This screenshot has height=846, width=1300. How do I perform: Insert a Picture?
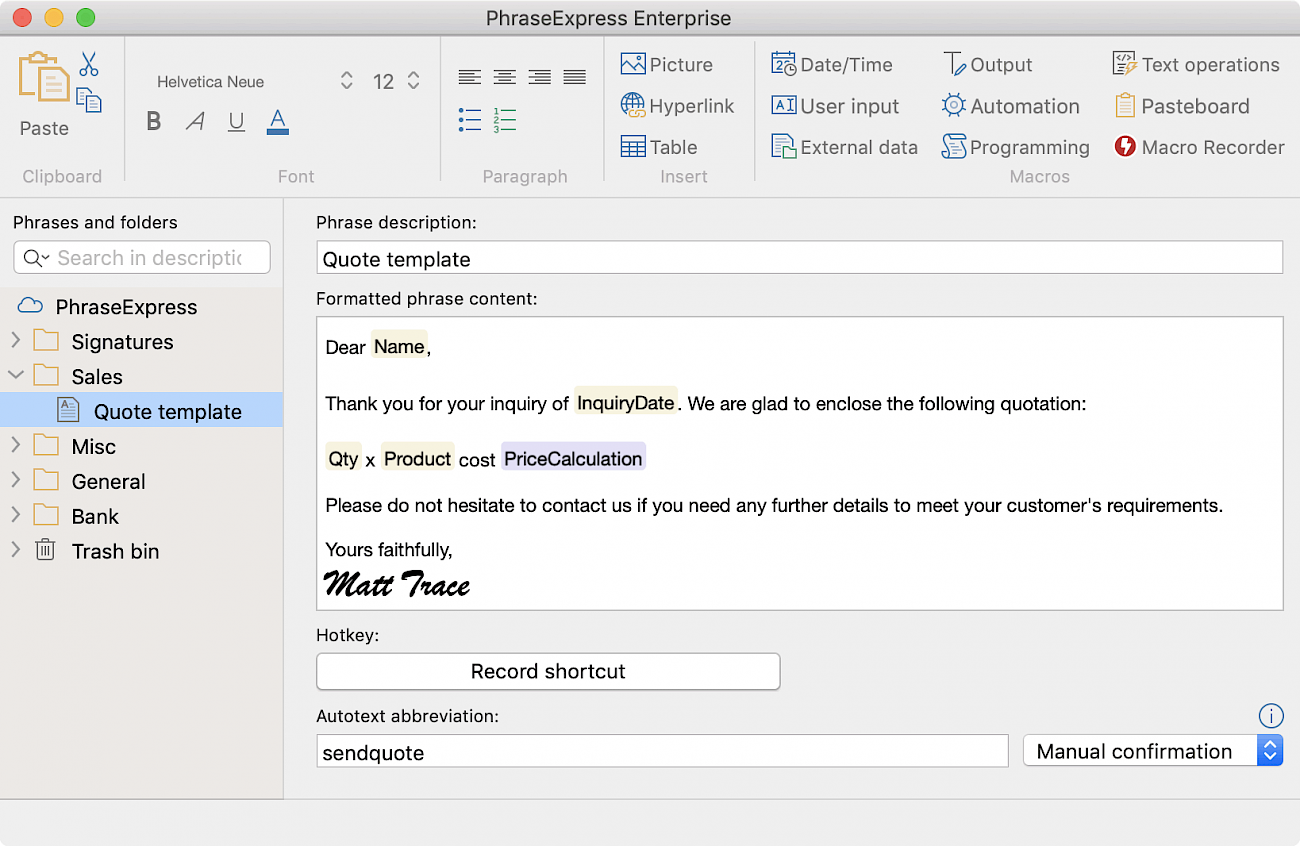tap(666, 64)
